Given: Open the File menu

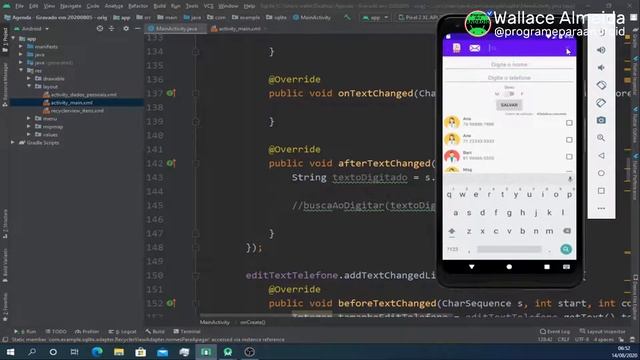Looking at the screenshot, I should (19, 6).
